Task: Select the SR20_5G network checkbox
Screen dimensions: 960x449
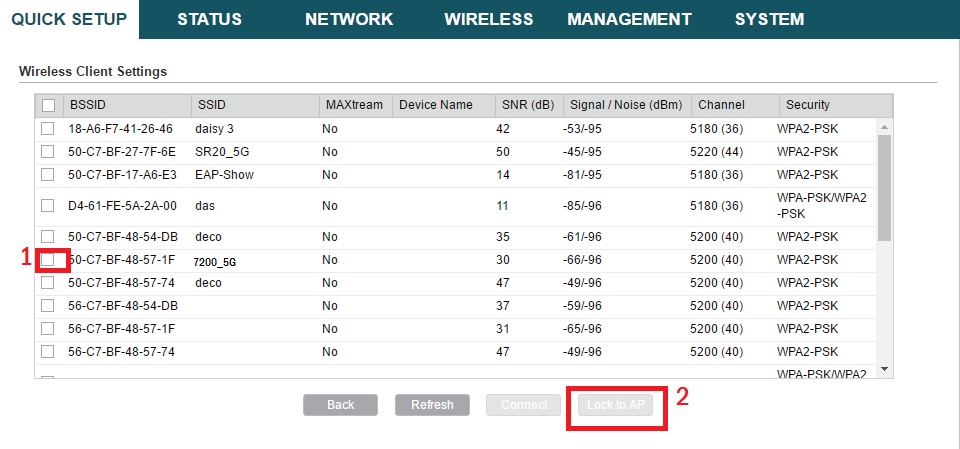Action: pos(47,152)
